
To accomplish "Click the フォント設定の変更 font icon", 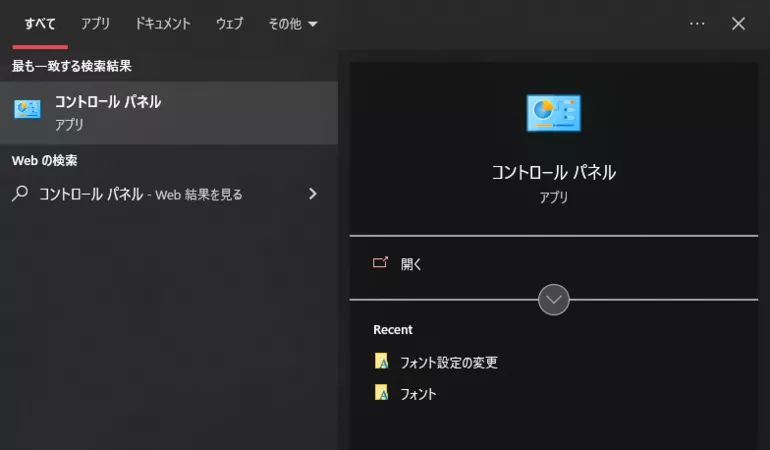I will click(382, 361).
